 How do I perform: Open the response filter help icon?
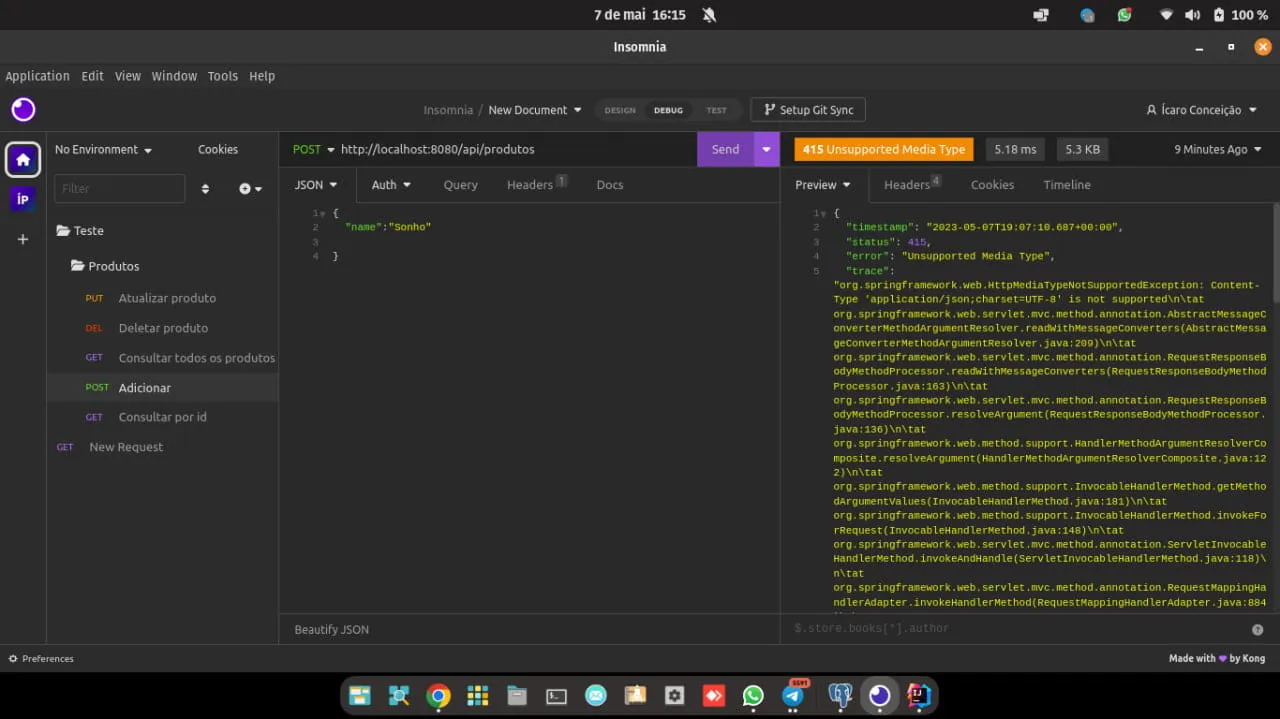(1258, 629)
